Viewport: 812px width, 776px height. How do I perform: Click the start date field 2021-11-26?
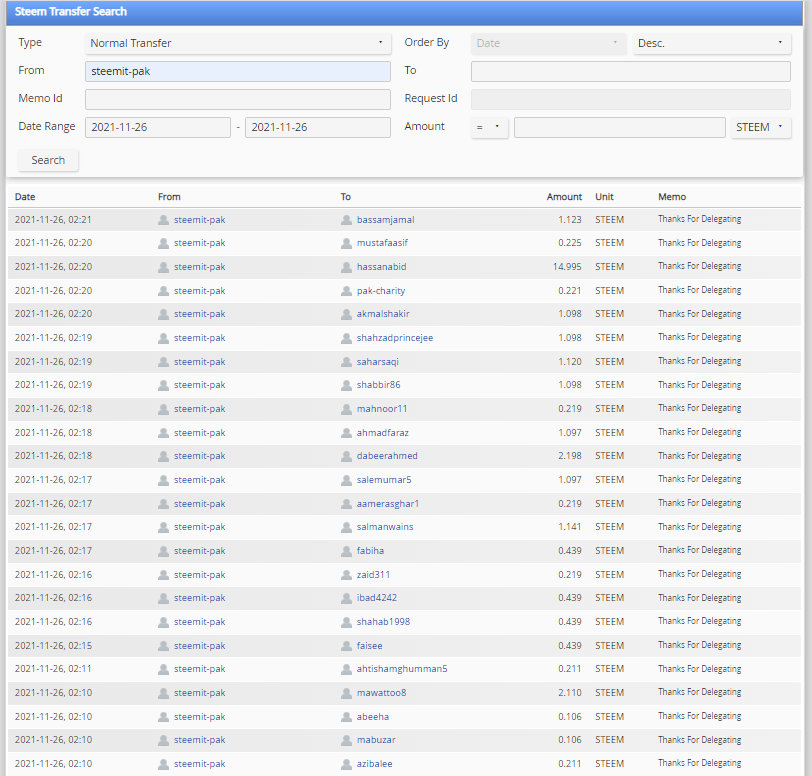click(x=158, y=127)
